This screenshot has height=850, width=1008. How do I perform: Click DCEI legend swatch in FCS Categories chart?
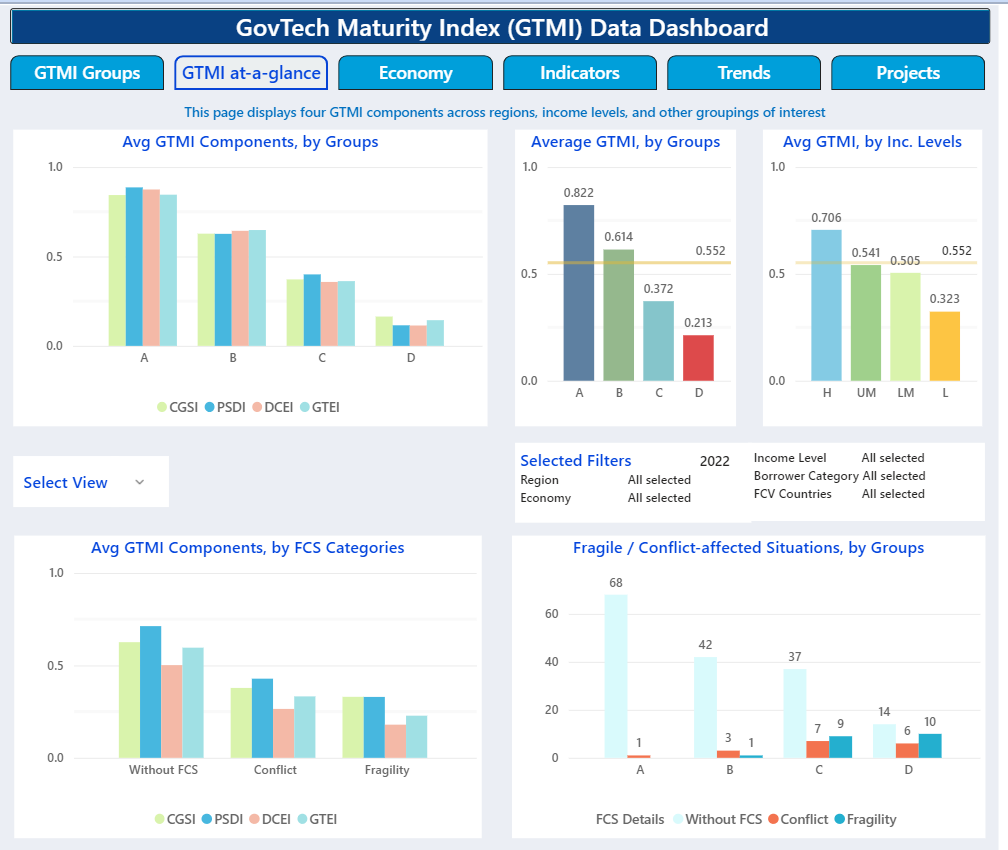click(x=255, y=819)
